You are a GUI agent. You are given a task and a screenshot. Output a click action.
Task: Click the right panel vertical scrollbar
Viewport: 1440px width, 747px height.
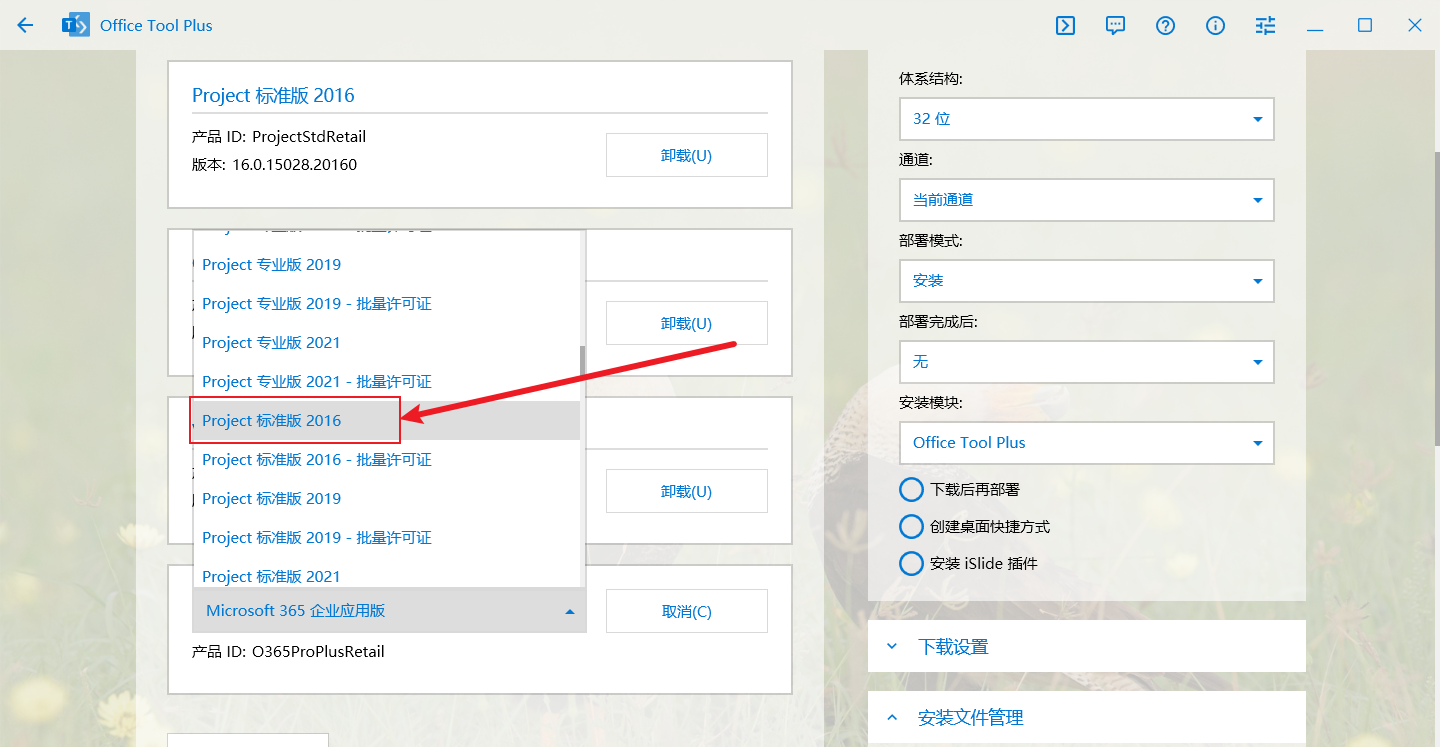1437,300
